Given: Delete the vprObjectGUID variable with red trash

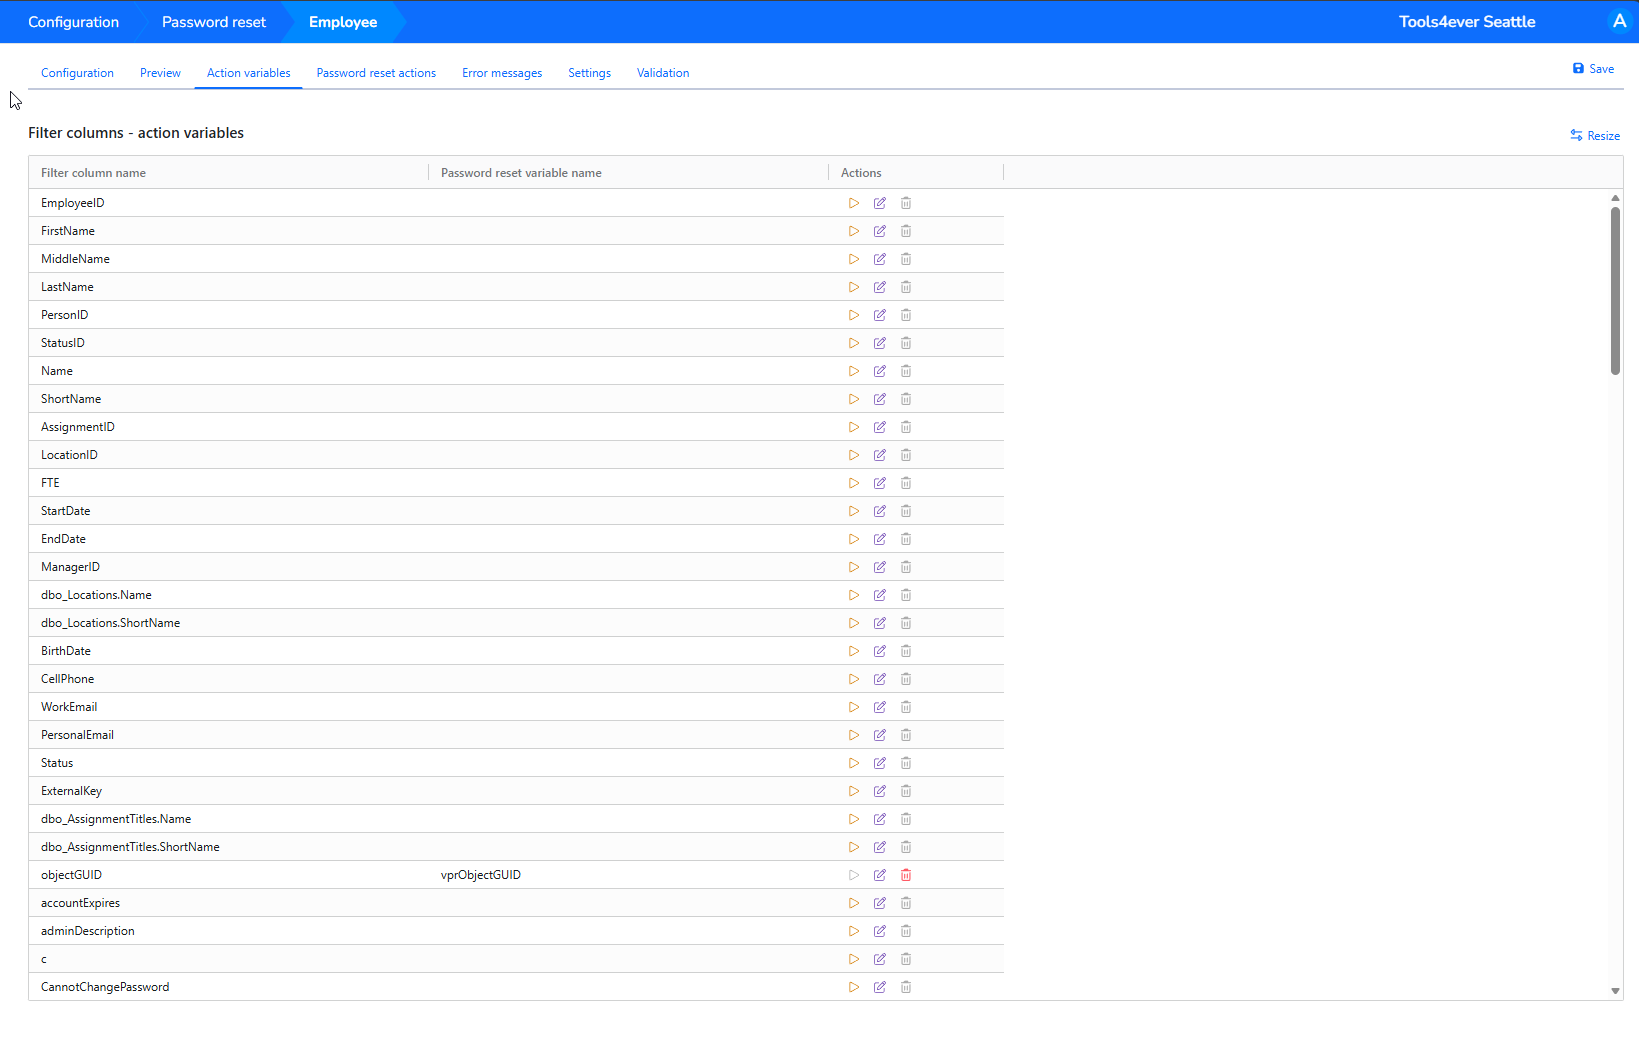Looking at the screenshot, I should [906, 875].
